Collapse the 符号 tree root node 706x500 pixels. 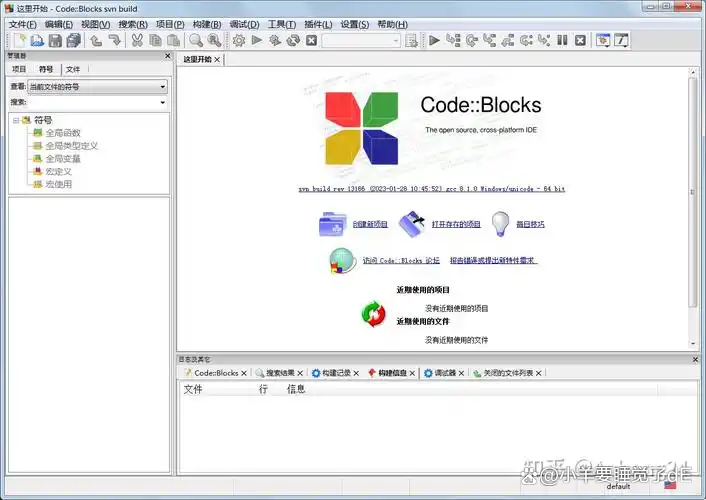pyautogui.click(x=16, y=120)
